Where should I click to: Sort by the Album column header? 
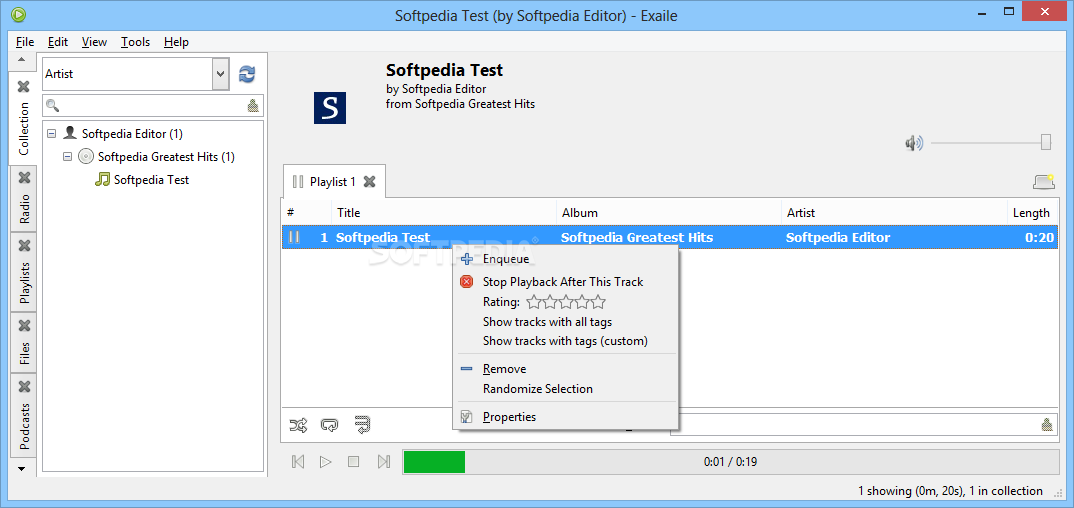pyautogui.click(x=669, y=213)
